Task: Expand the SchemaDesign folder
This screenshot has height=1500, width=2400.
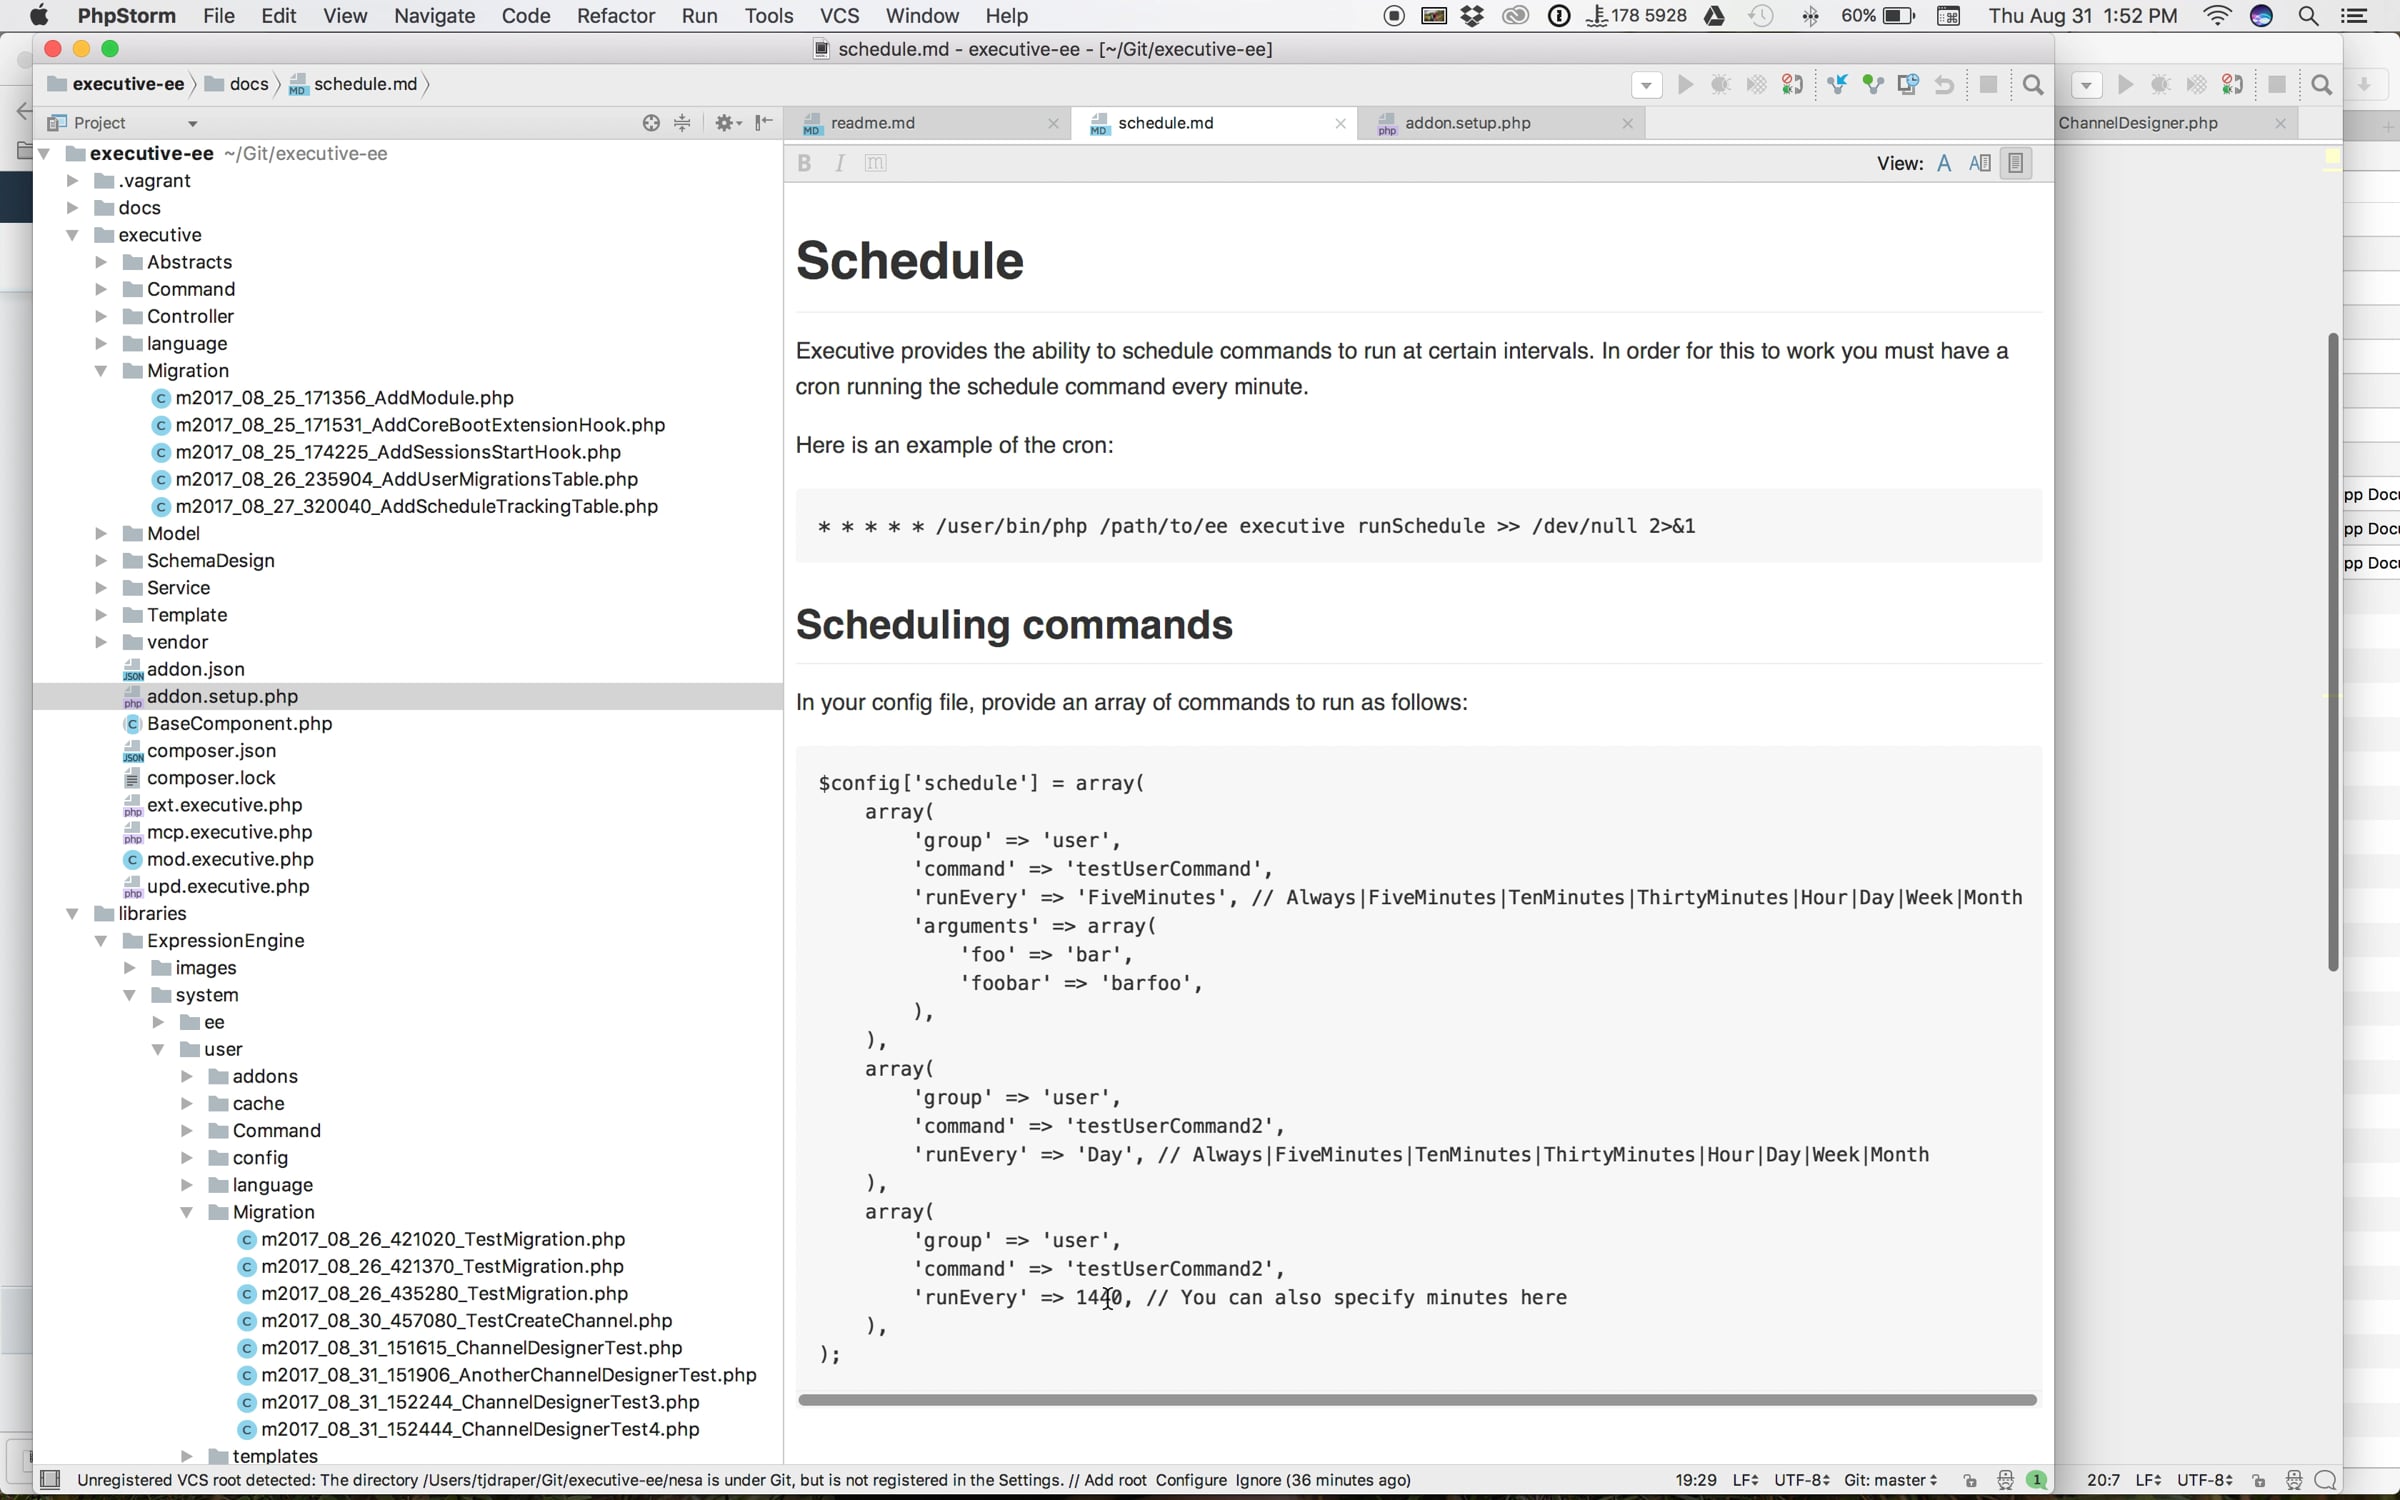Action: point(101,561)
